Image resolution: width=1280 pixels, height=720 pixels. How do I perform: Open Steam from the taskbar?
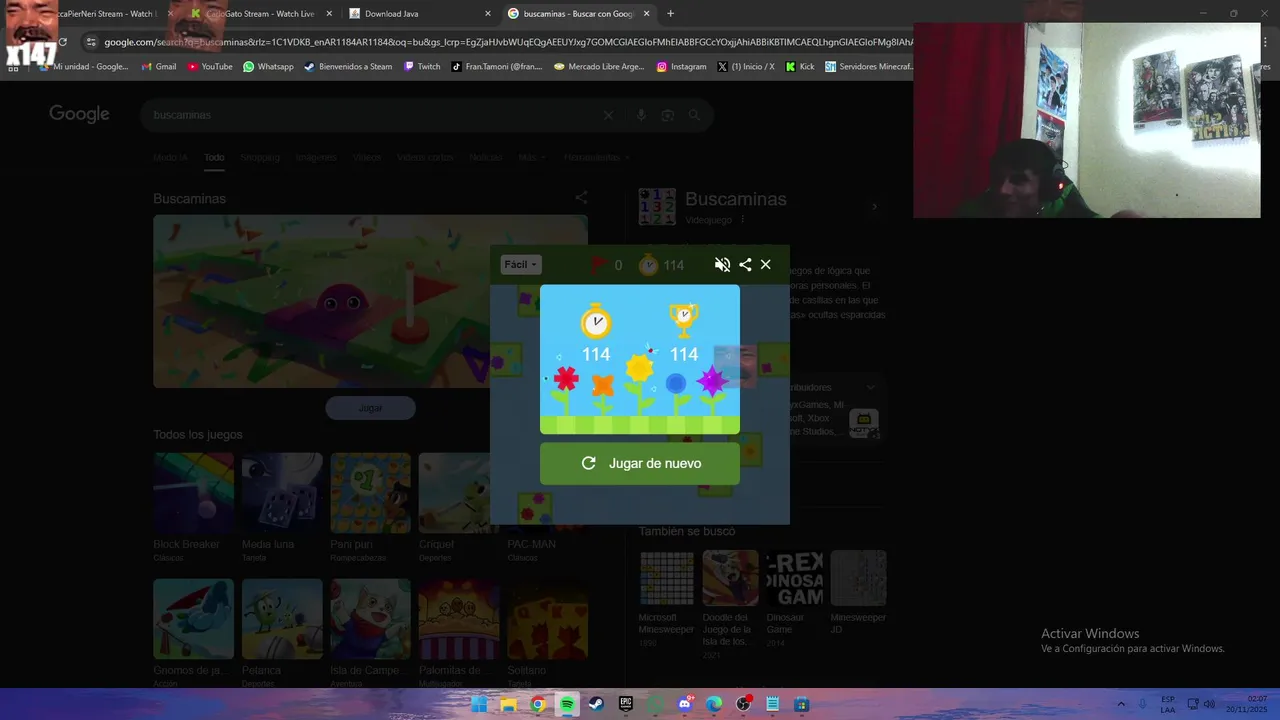click(x=596, y=704)
